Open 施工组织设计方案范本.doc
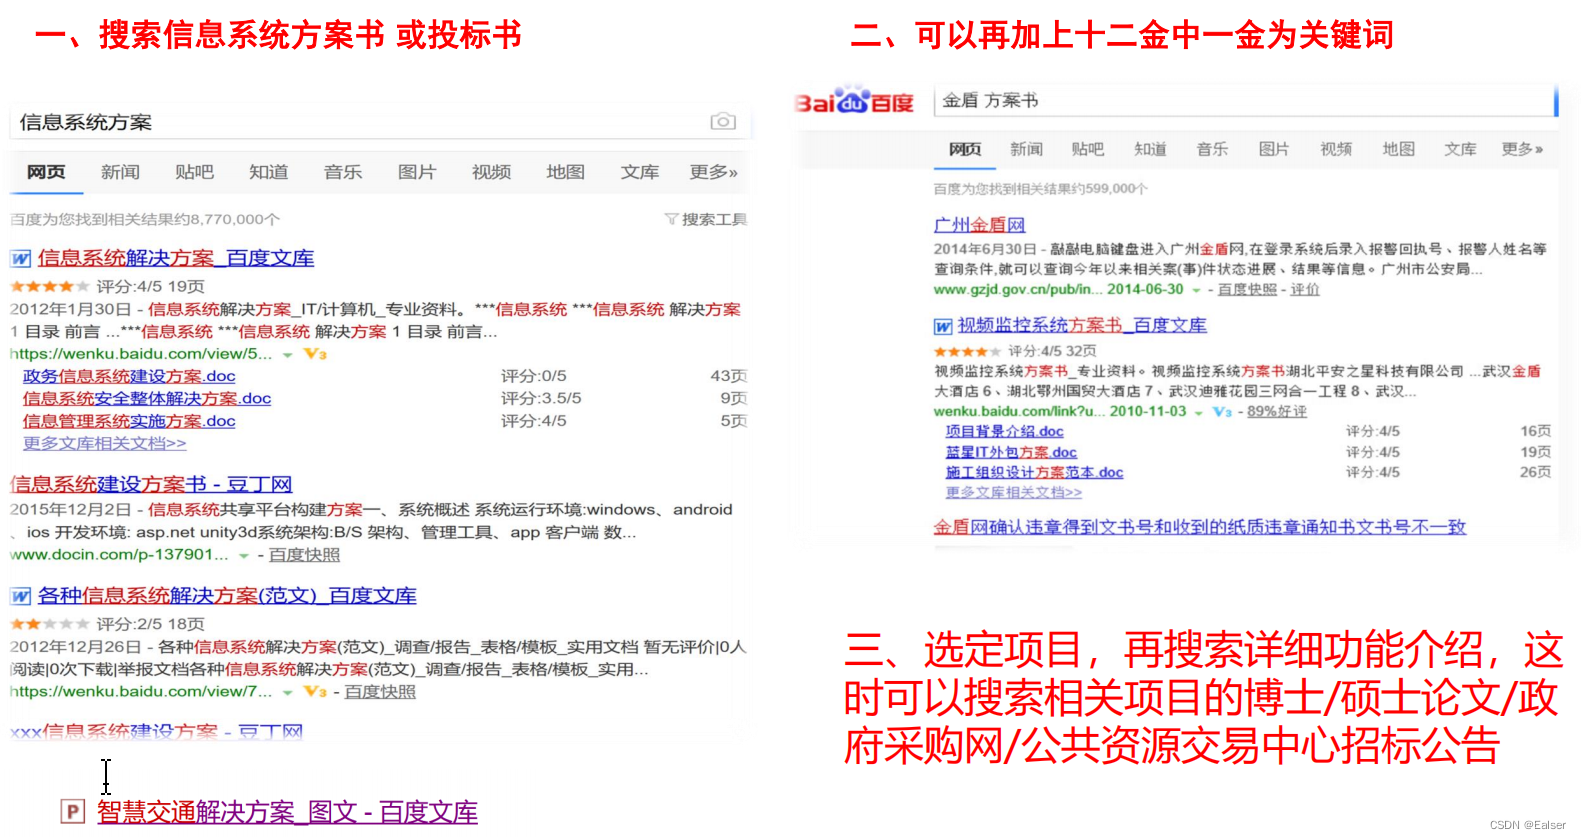 pyautogui.click(x=1035, y=473)
